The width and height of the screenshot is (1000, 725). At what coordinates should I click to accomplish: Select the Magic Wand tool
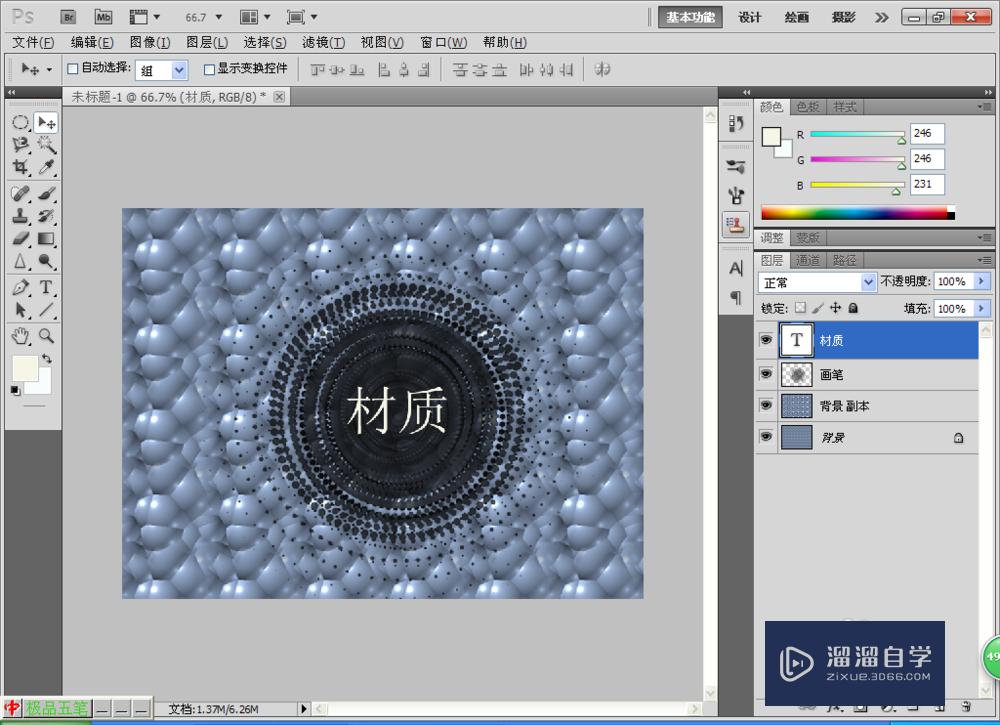click(46, 145)
